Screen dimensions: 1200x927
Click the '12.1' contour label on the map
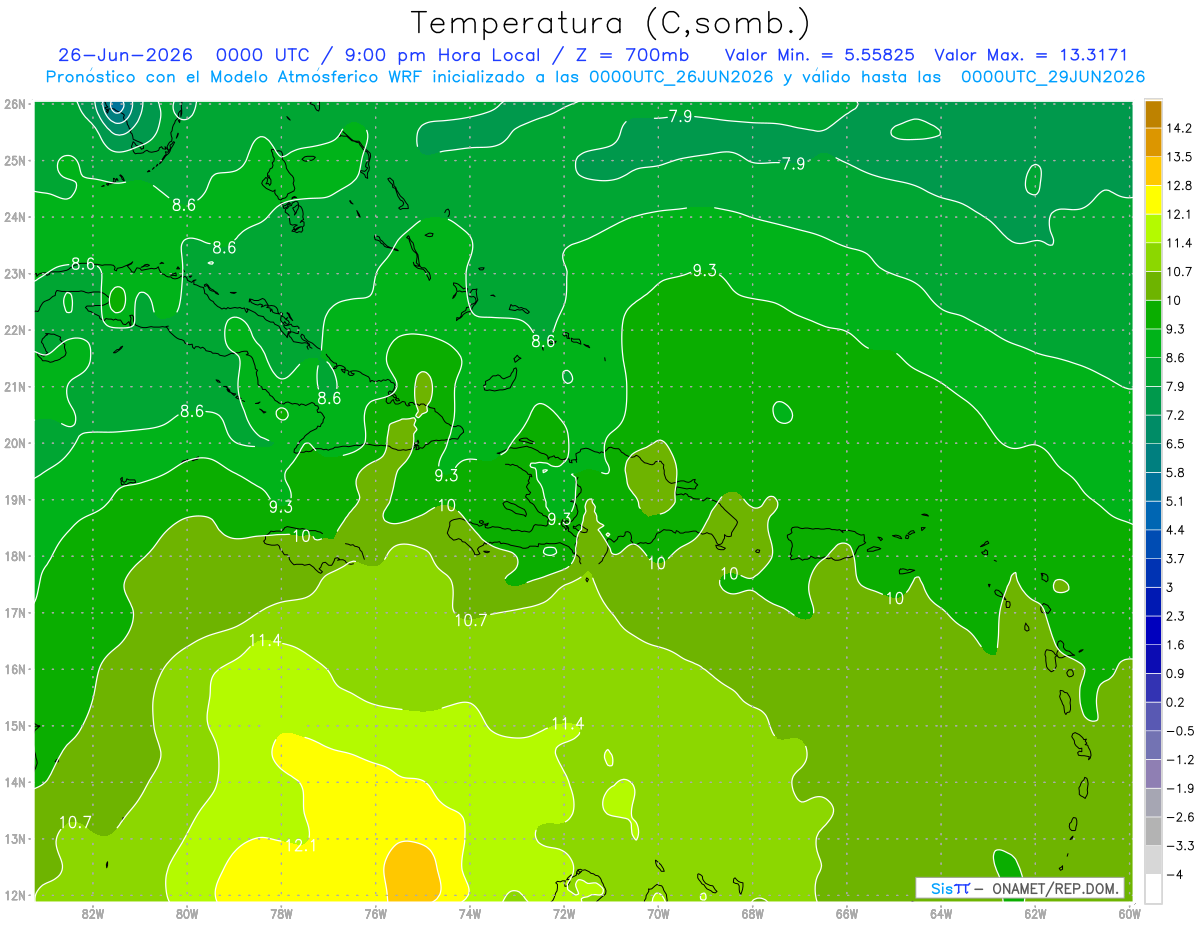click(300, 846)
